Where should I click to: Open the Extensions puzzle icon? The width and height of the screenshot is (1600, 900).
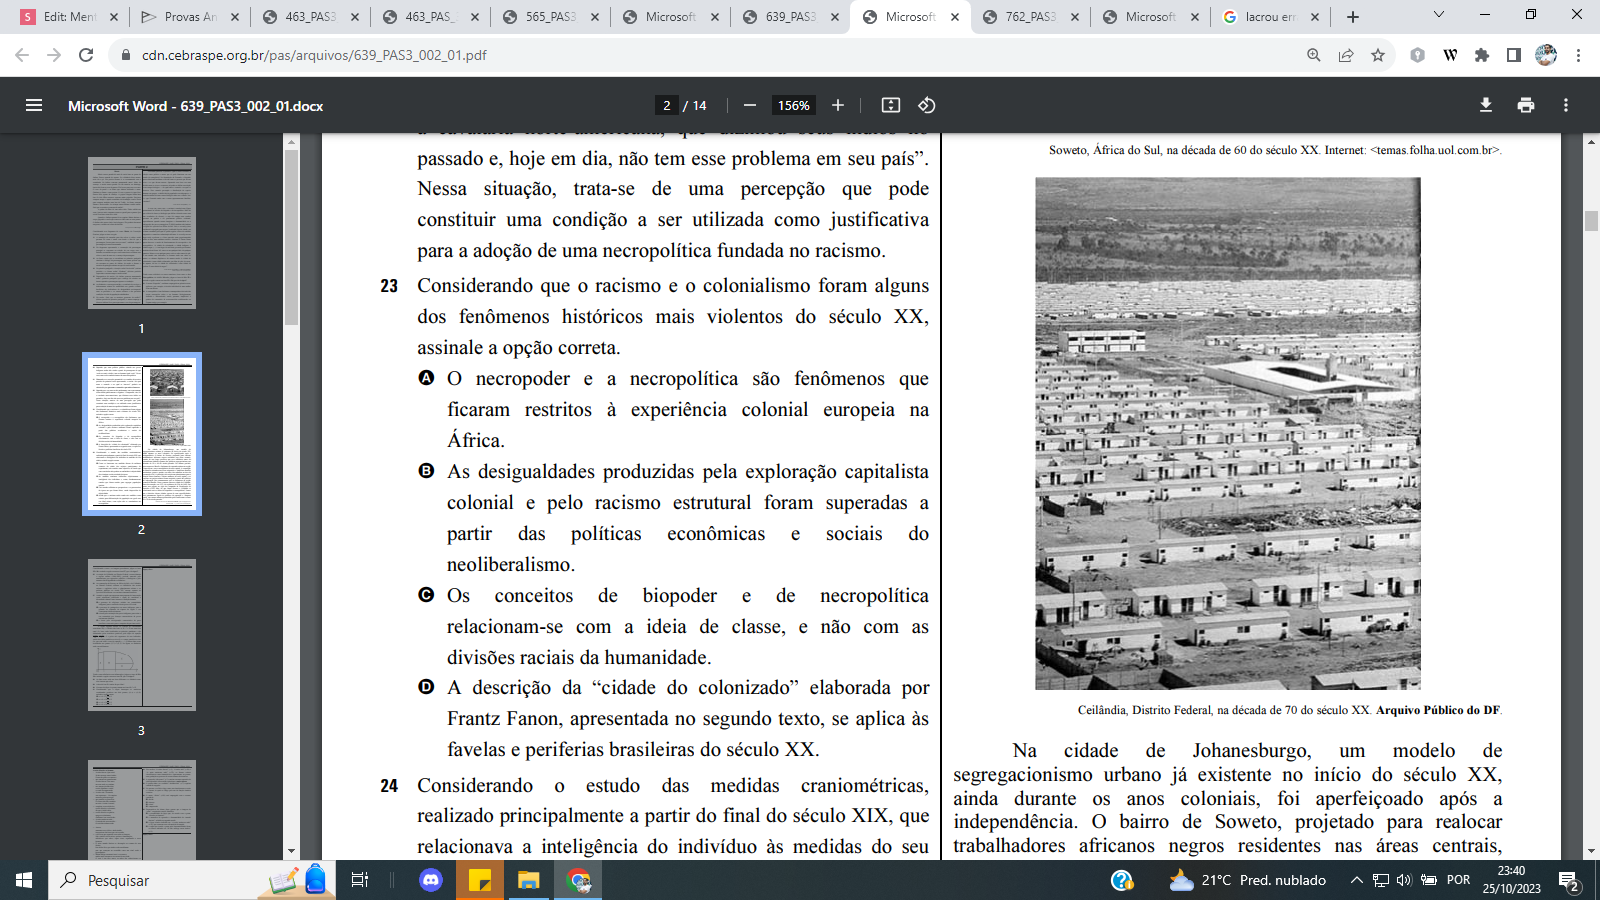(x=1482, y=55)
